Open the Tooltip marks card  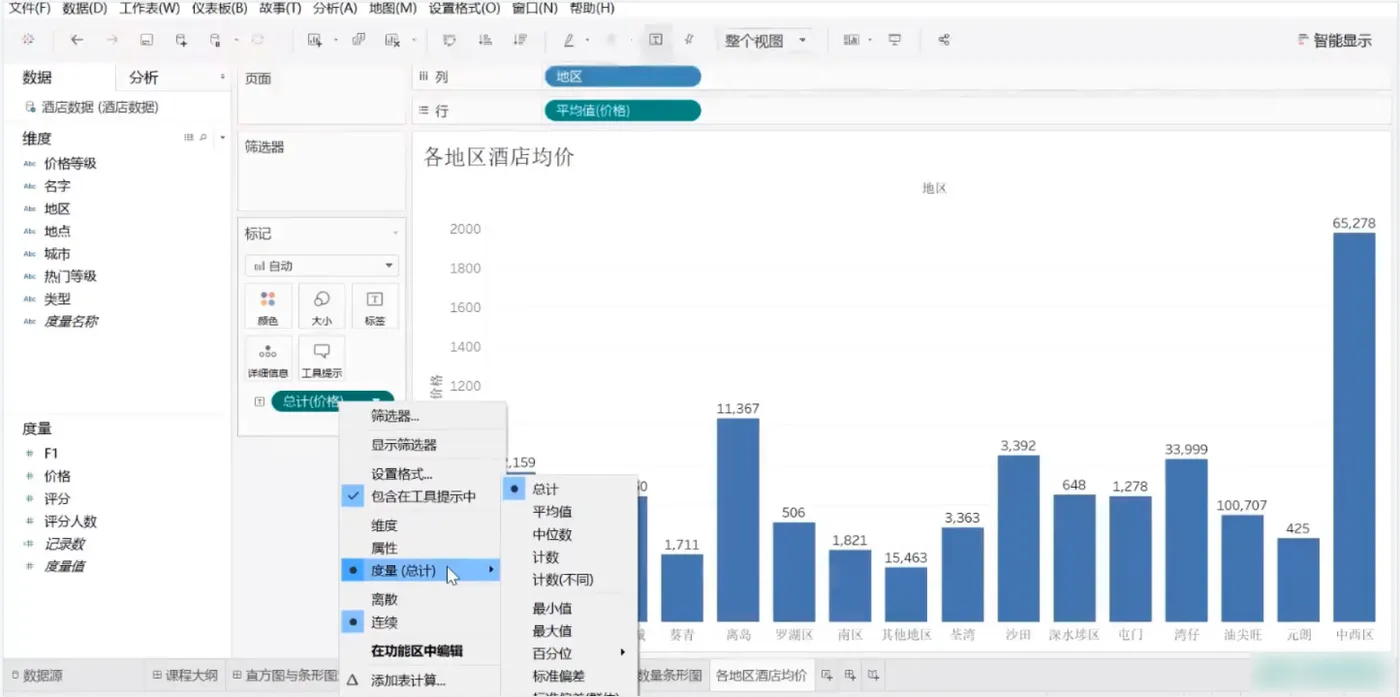tap(322, 358)
